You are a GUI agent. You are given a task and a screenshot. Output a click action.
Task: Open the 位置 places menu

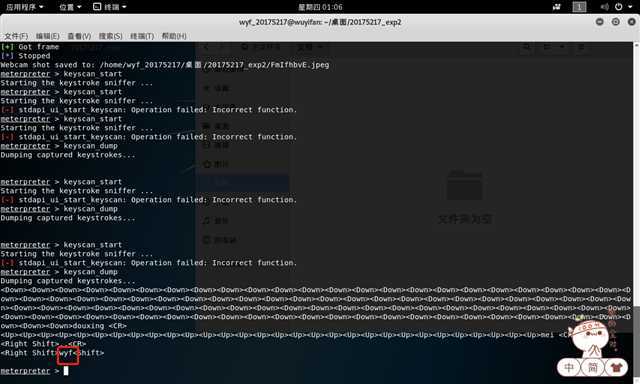pyautogui.click(x=70, y=7)
